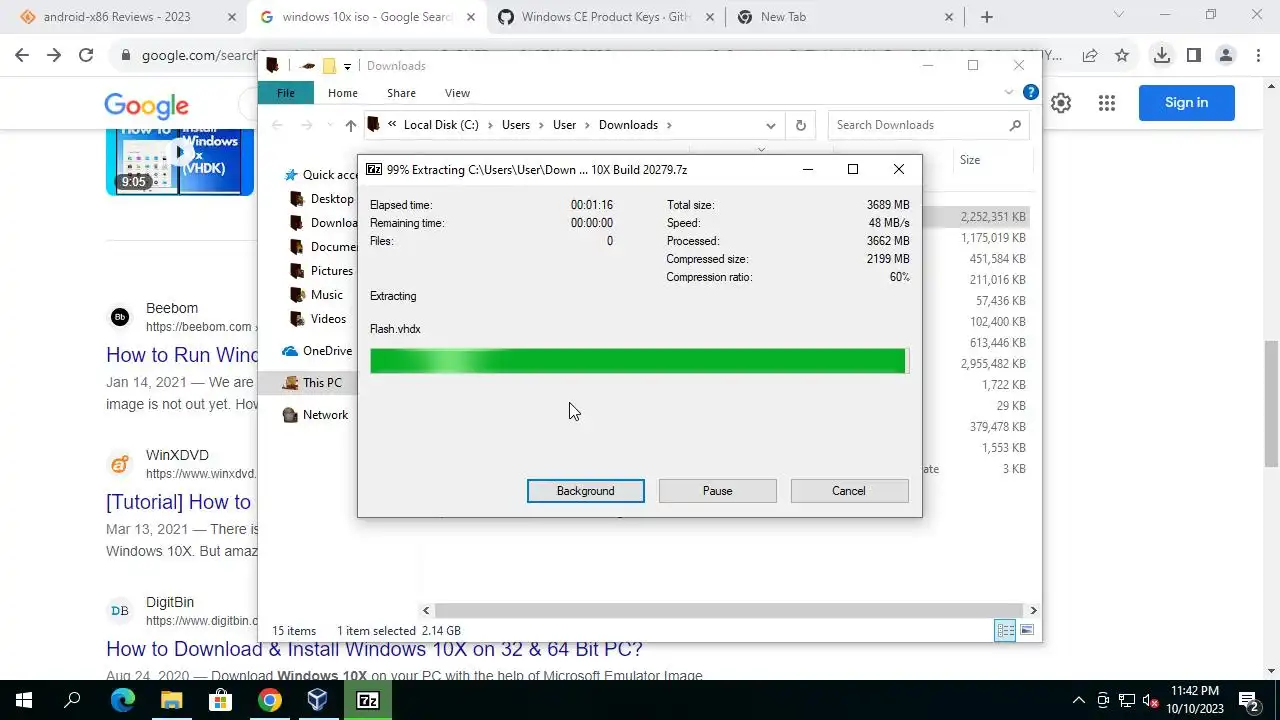Sort files by Size column

tap(970, 160)
